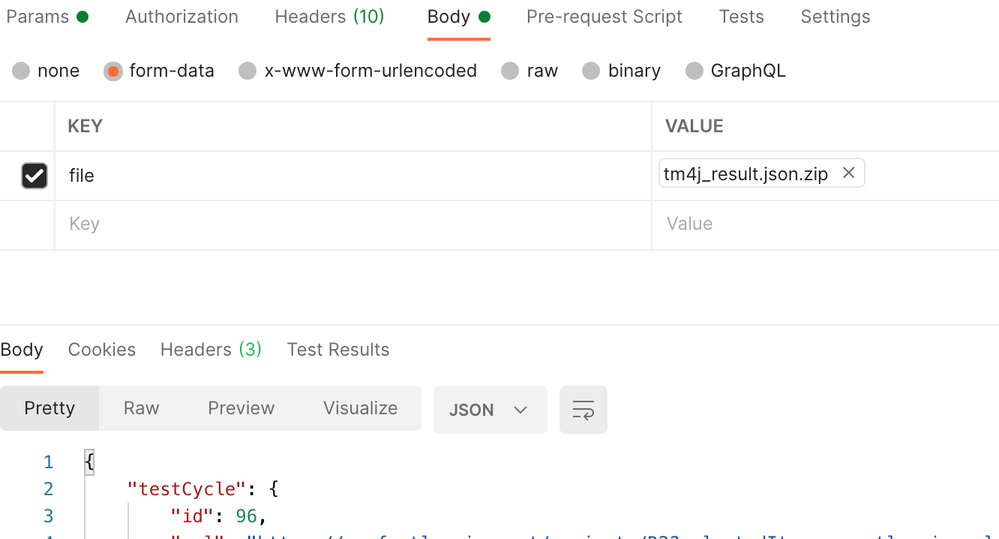Select the binary body option

click(x=591, y=71)
